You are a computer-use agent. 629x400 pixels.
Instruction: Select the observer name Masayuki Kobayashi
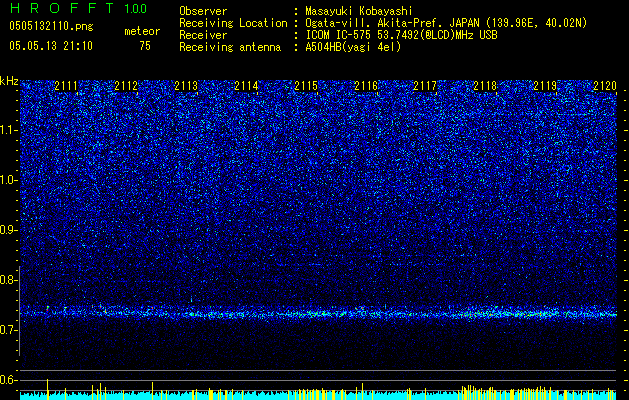click(358, 11)
